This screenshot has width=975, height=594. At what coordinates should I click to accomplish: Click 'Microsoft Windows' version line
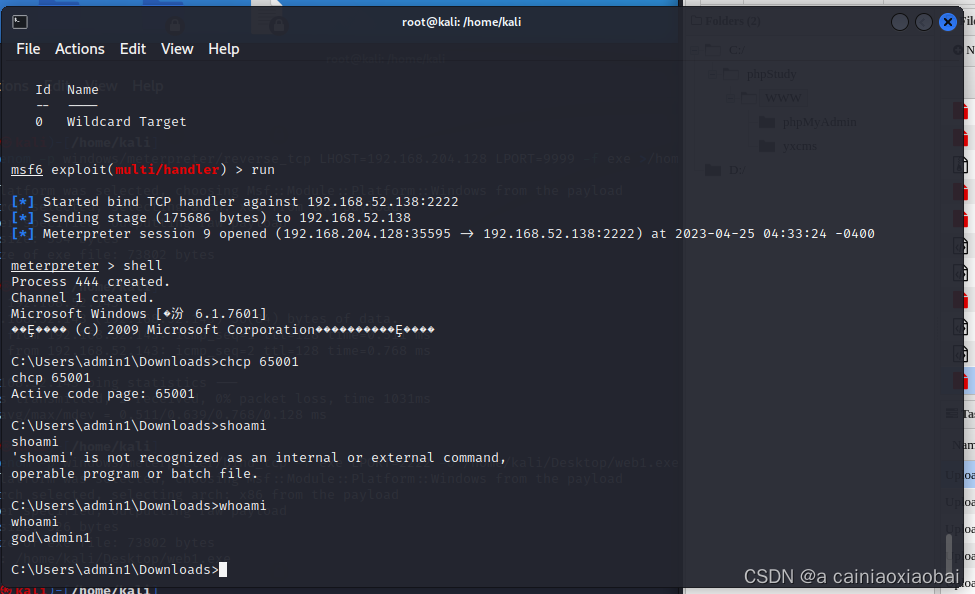coord(138,313)
